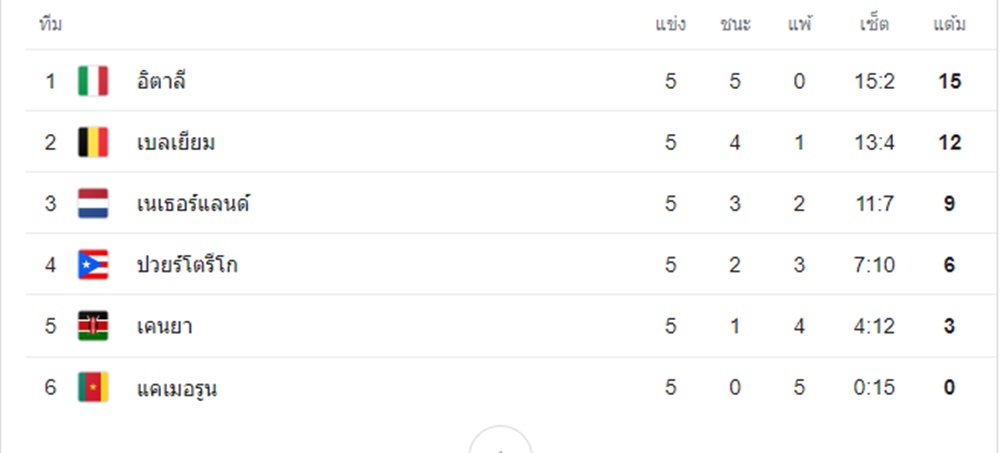Click the Cameroon flag icon

[x=93, y=387]
